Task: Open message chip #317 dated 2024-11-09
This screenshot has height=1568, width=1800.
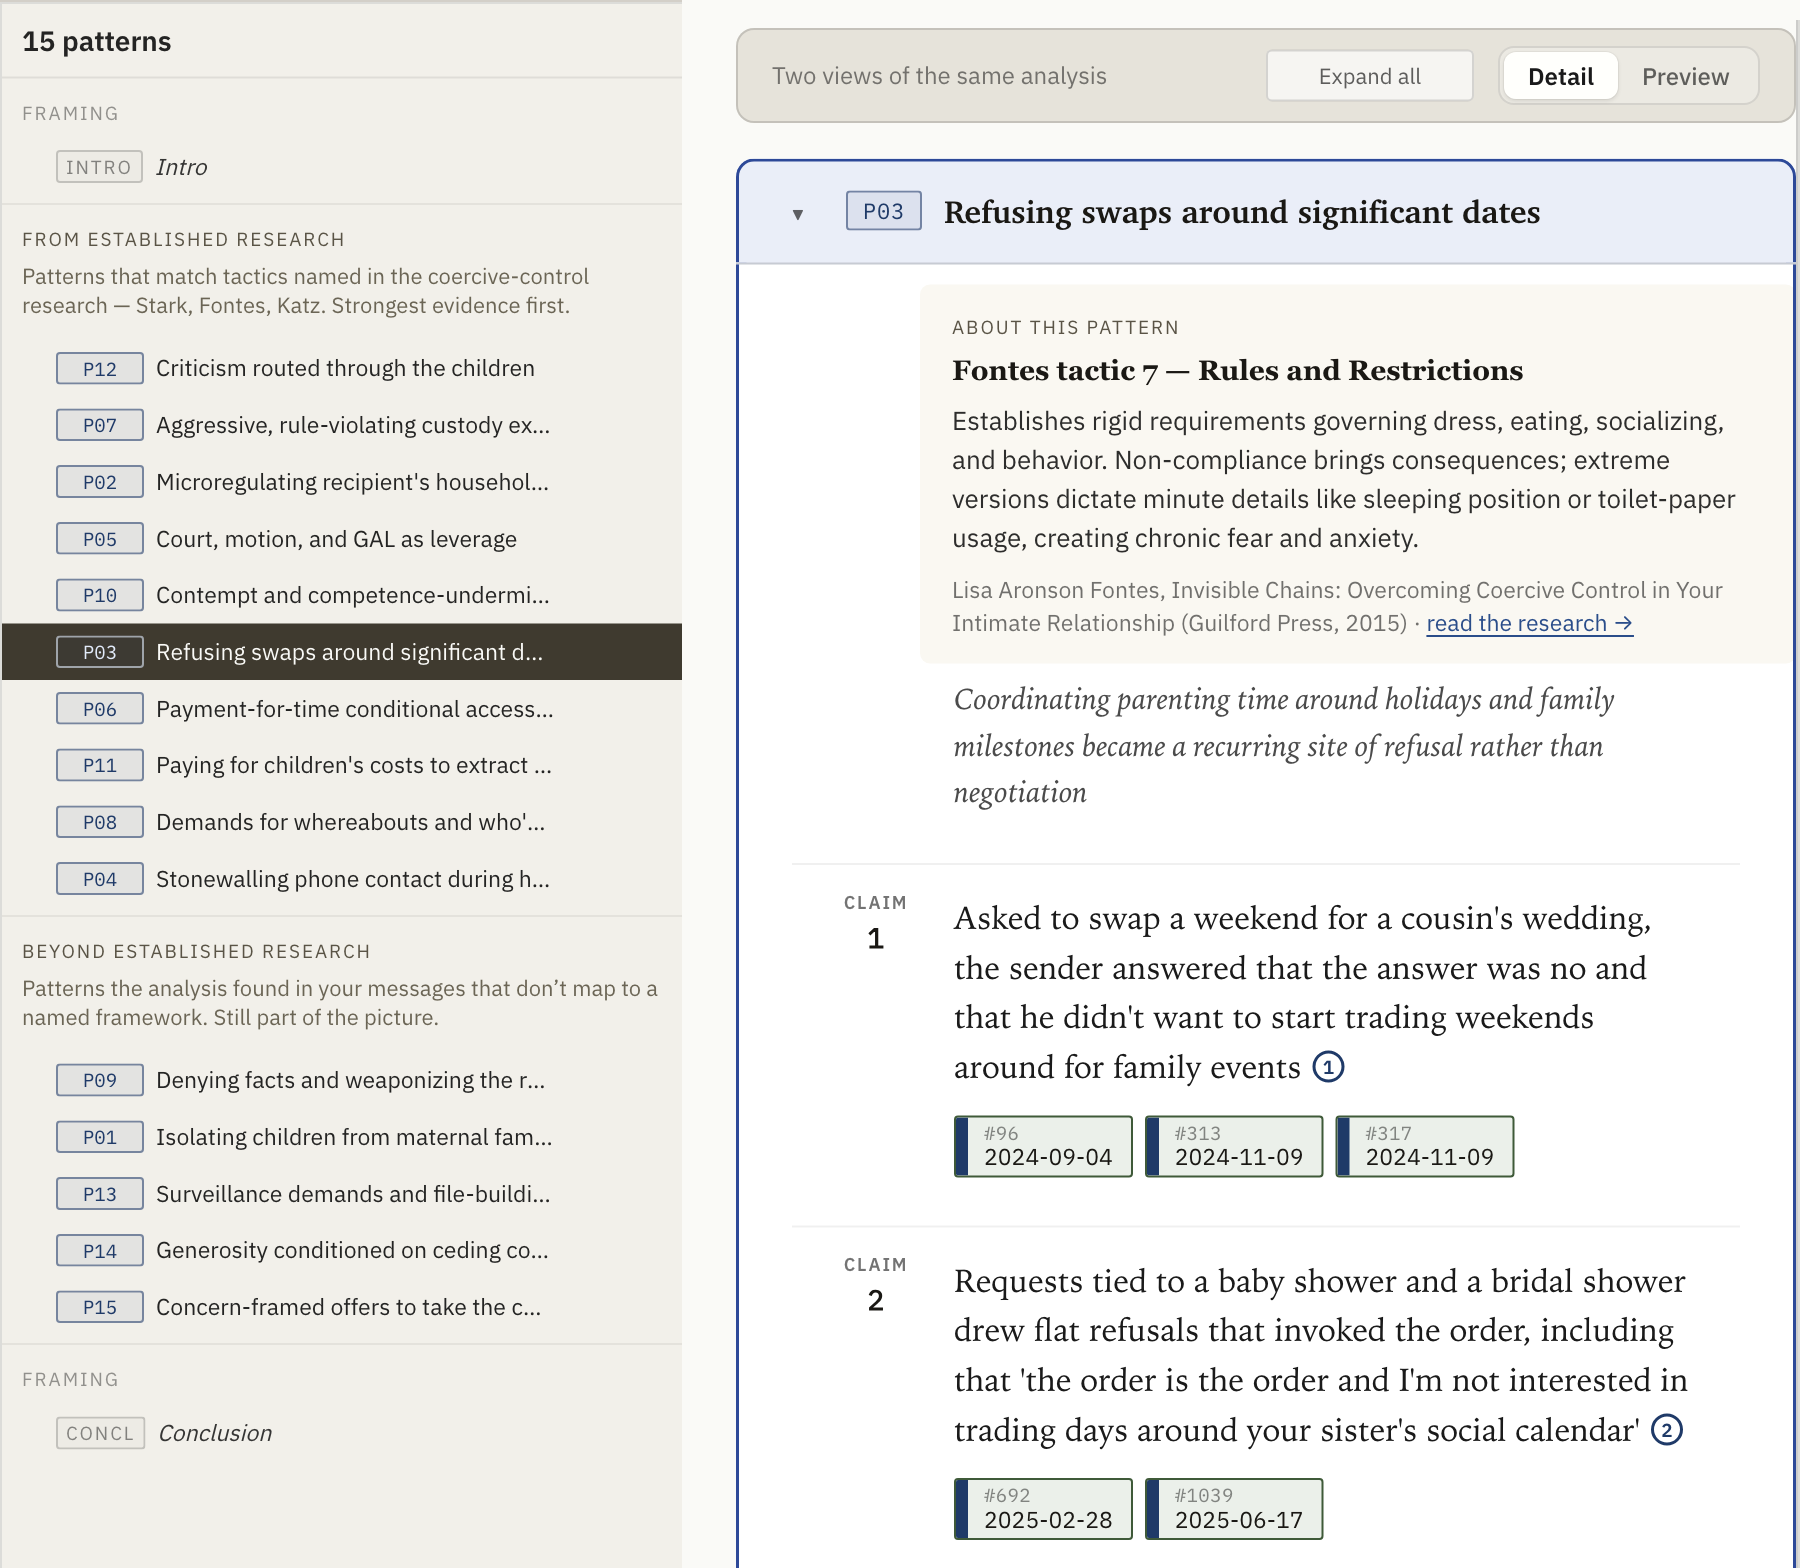Action: (1425, 1146)
